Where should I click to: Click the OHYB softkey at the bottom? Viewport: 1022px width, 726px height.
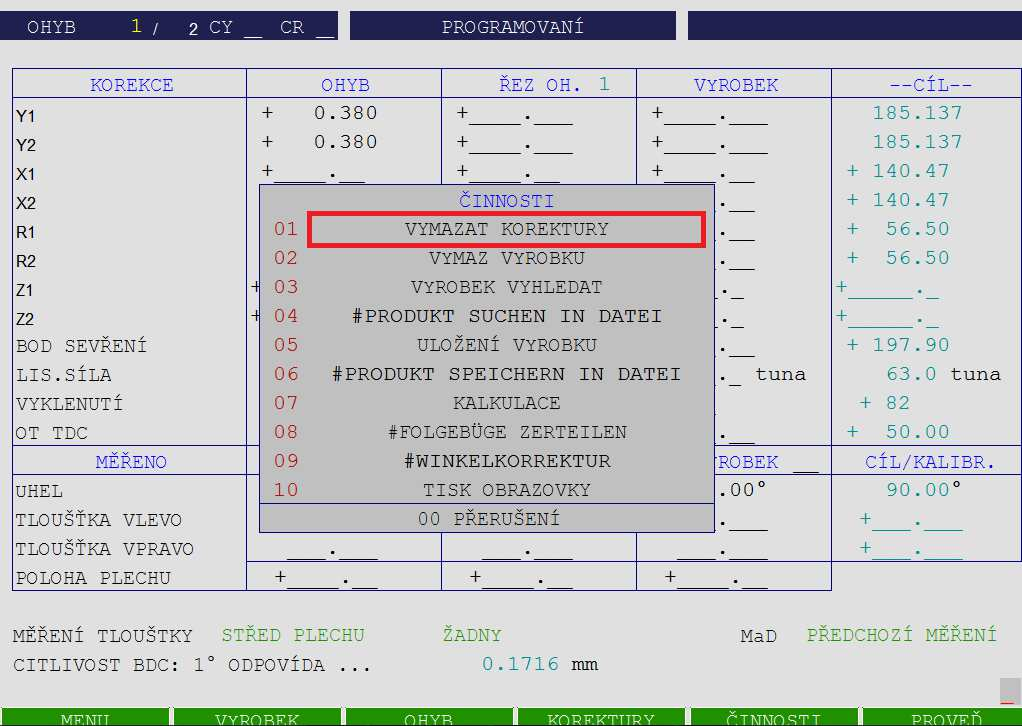point(428,717)
